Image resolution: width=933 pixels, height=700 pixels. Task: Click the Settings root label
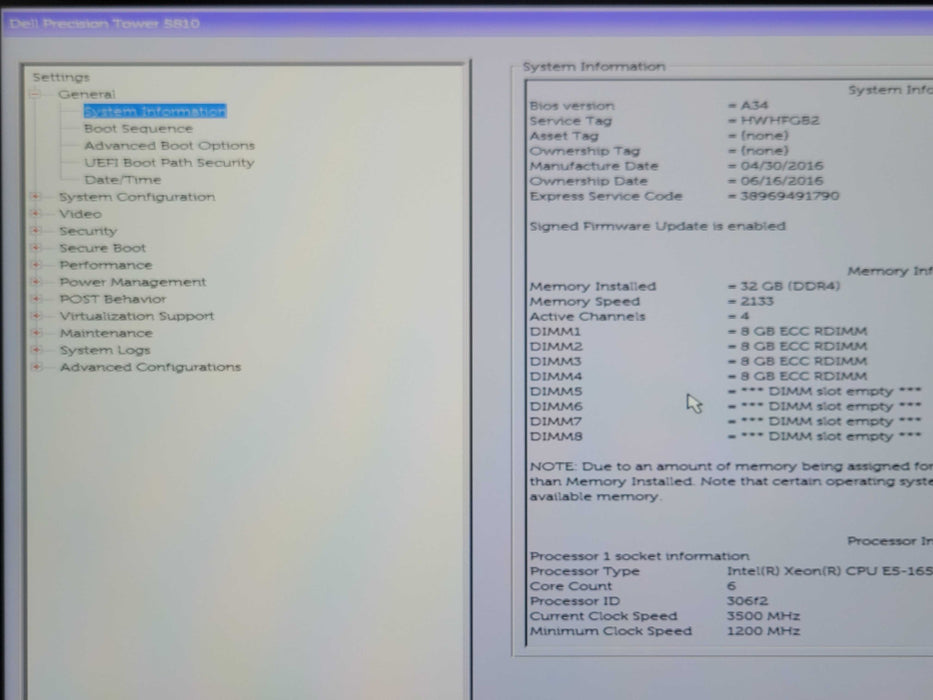(x=60, y=77)
